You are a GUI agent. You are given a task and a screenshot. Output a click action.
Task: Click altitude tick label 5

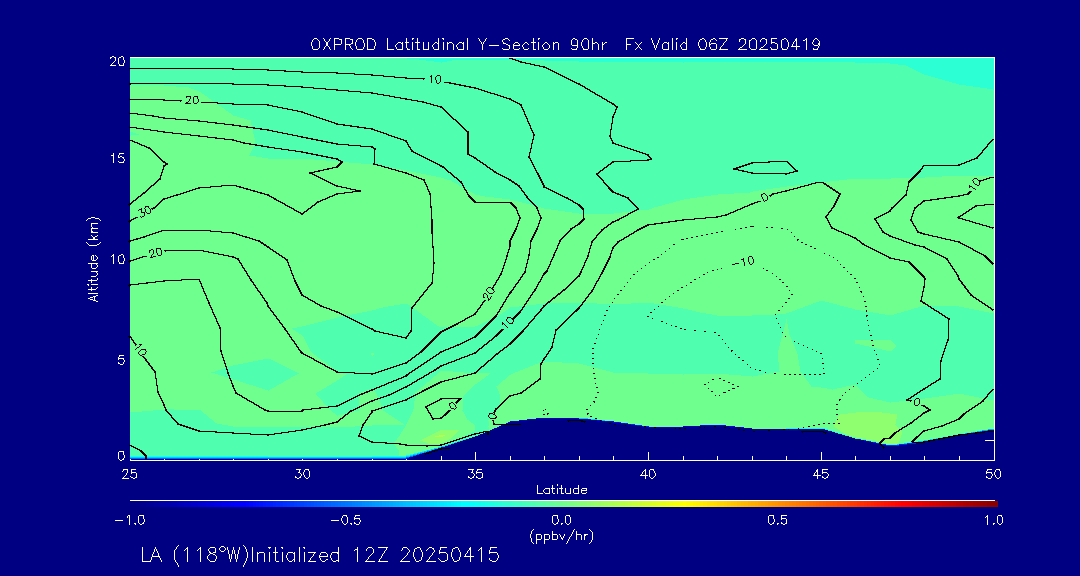pyautogui.click(x=121, y=359)
